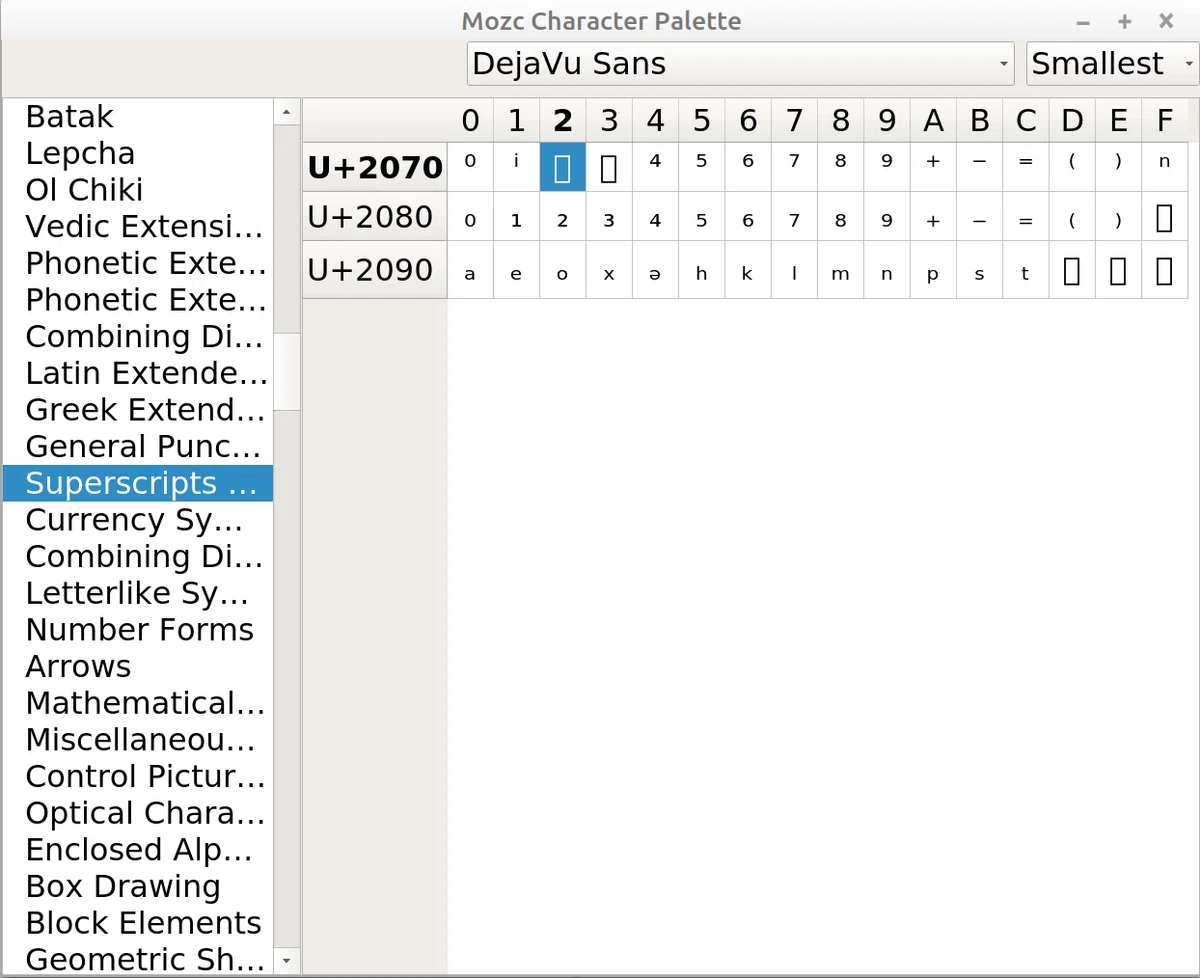
Task: Pick superscript n in row U+2070
Action: (x=1164, y=167)
